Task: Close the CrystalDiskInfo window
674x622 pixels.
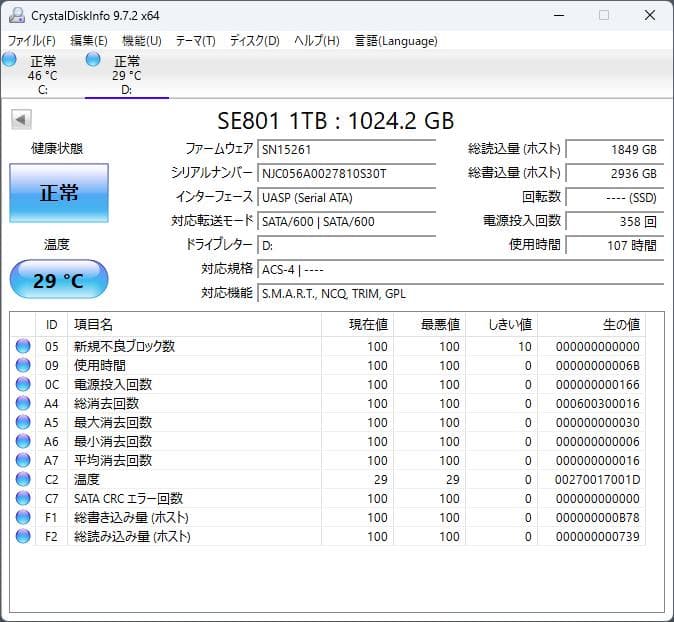Action: (649, 15)
